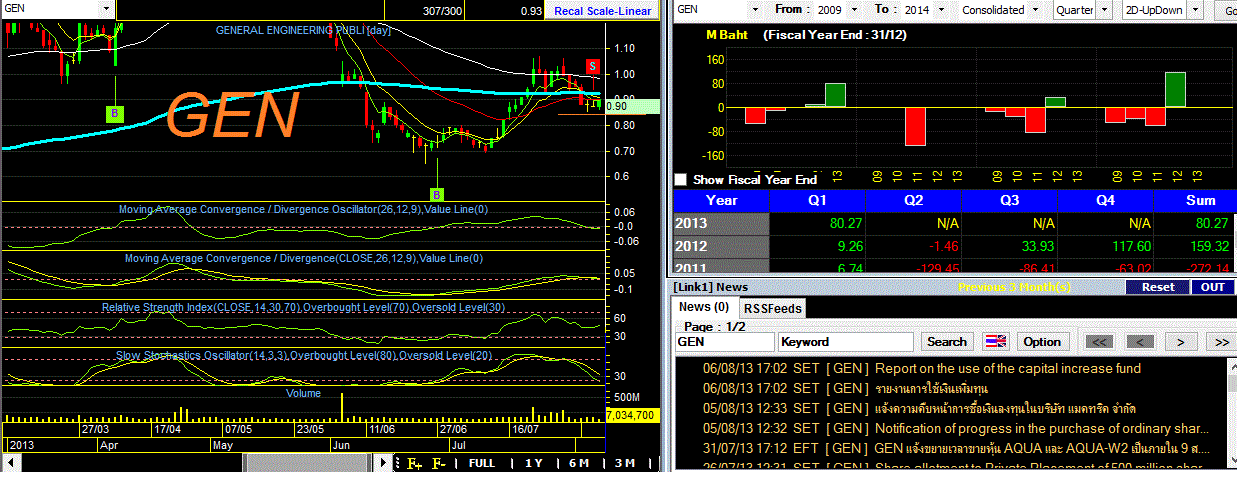
Task: Click the volume value 7,034,700
Action: click(631, 415)
